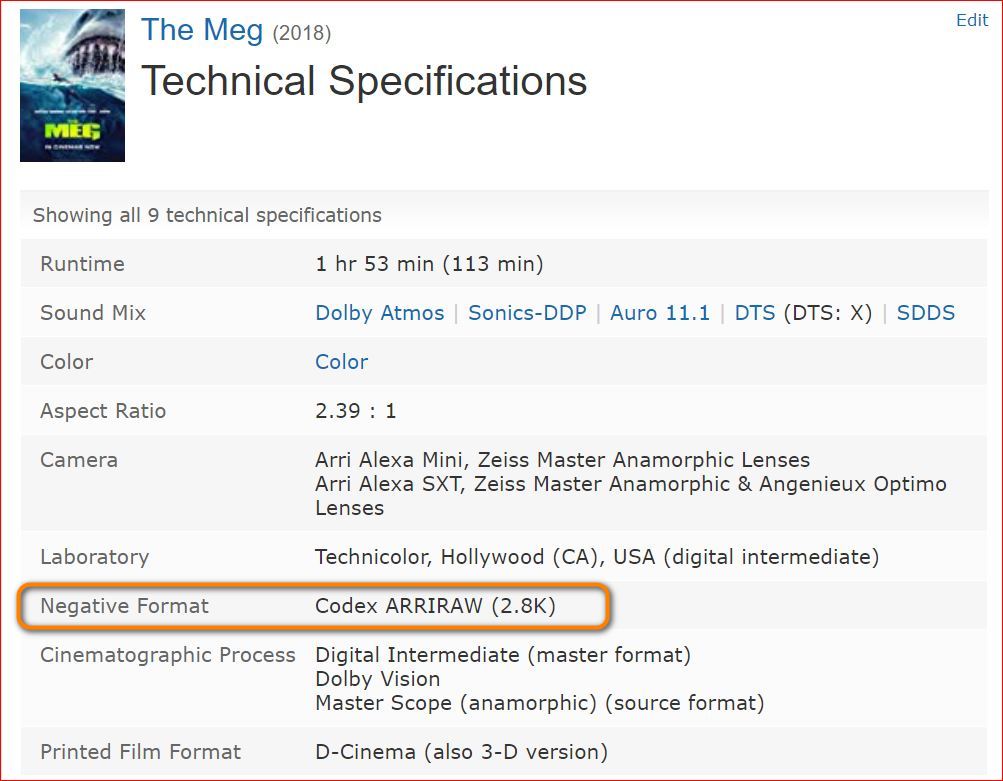
Task: Click the Camera row label
Action: point(79,460)
